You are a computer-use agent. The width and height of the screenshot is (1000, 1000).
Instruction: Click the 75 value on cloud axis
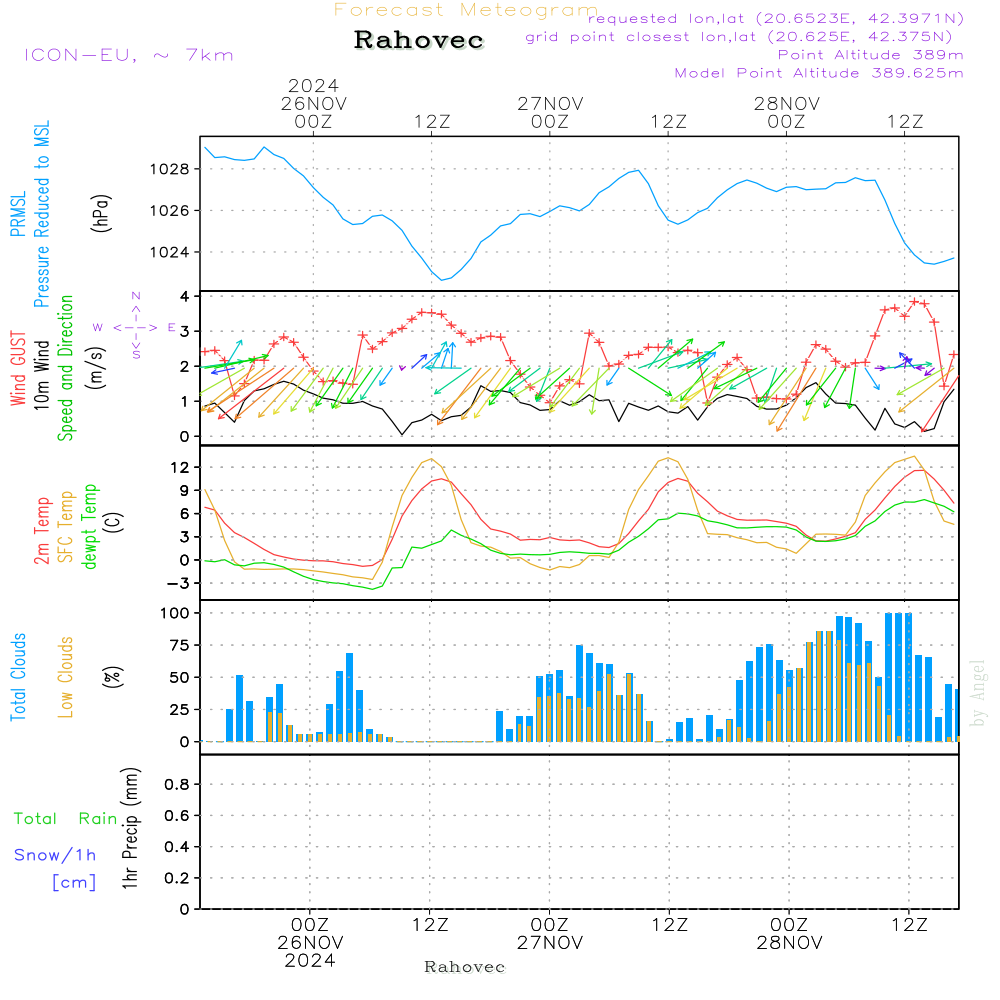tap(180, 645)
